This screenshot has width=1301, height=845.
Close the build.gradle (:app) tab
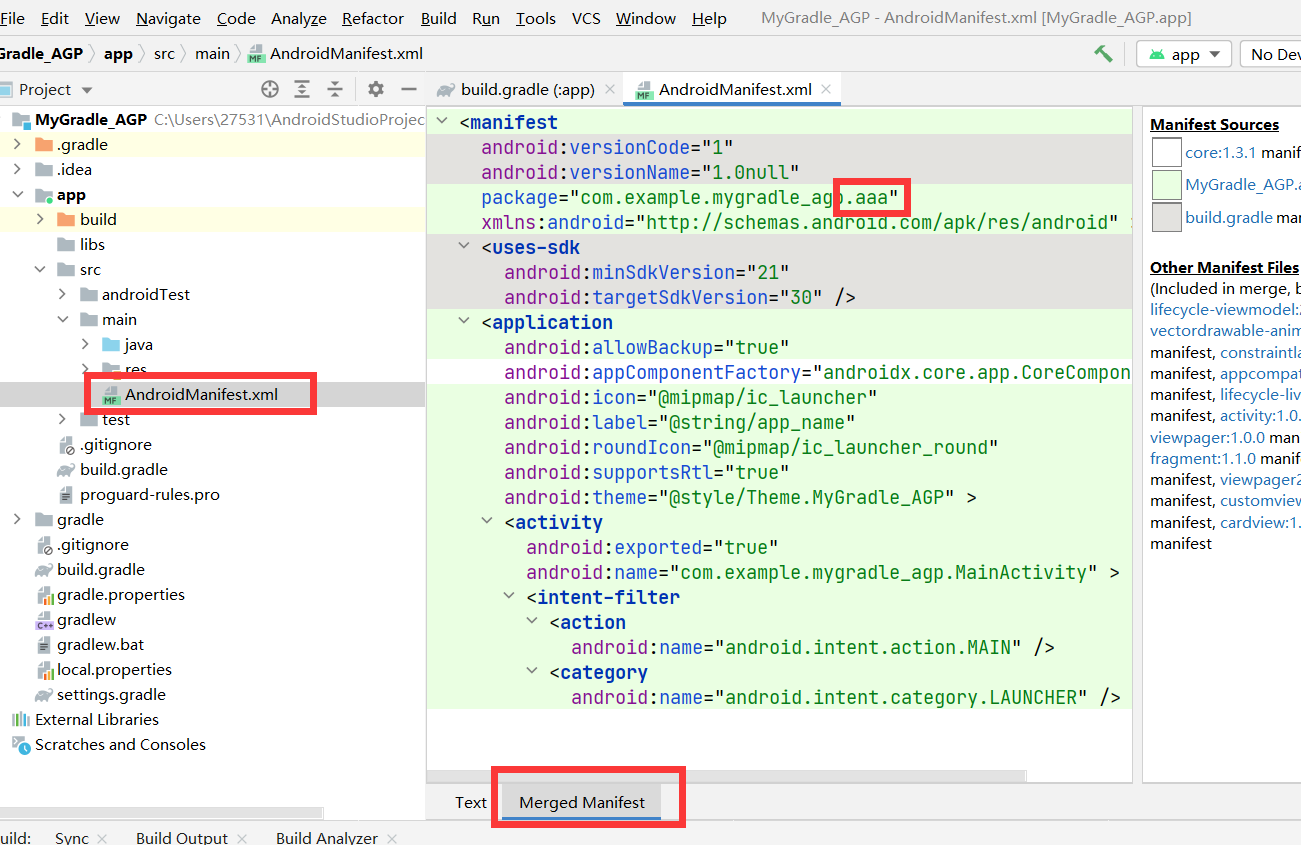pyautogui.click(x=610, y=89)
